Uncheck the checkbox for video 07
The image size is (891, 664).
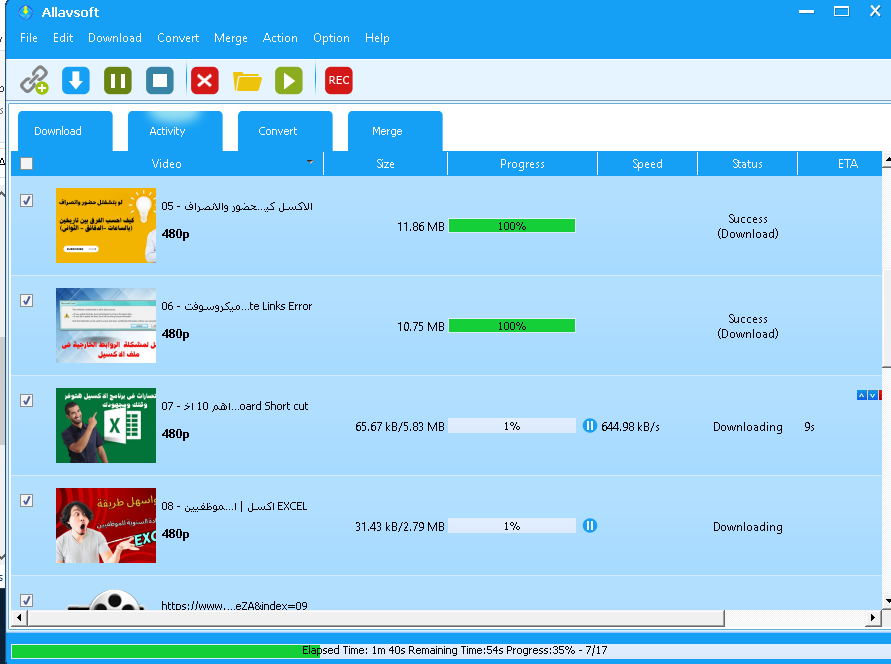(27, 401)
